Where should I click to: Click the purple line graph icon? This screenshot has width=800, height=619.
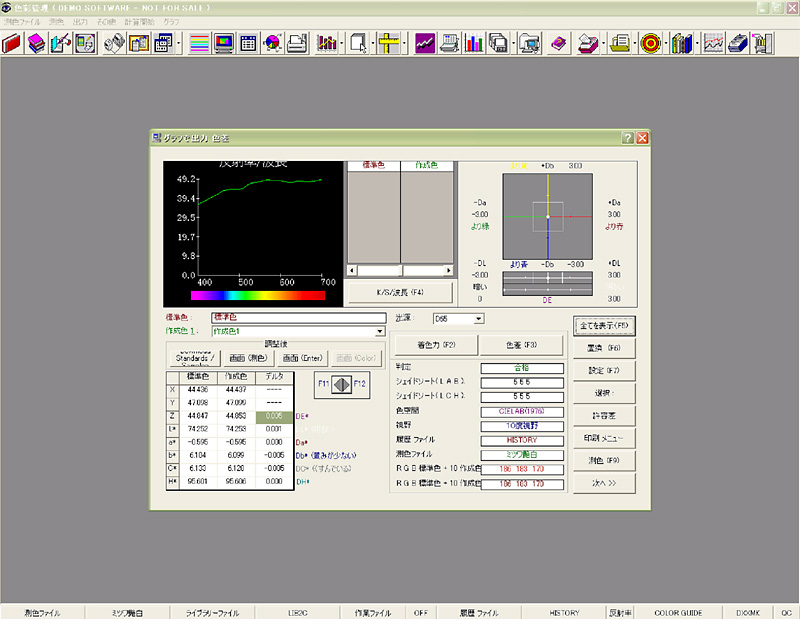pos(425,43)
